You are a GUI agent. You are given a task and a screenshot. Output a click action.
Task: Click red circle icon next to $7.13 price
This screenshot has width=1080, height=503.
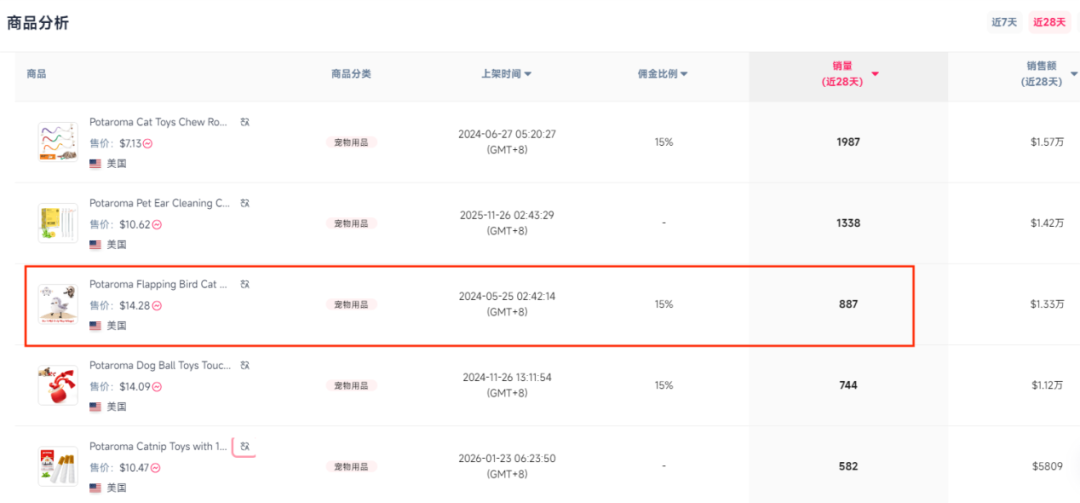147,143
